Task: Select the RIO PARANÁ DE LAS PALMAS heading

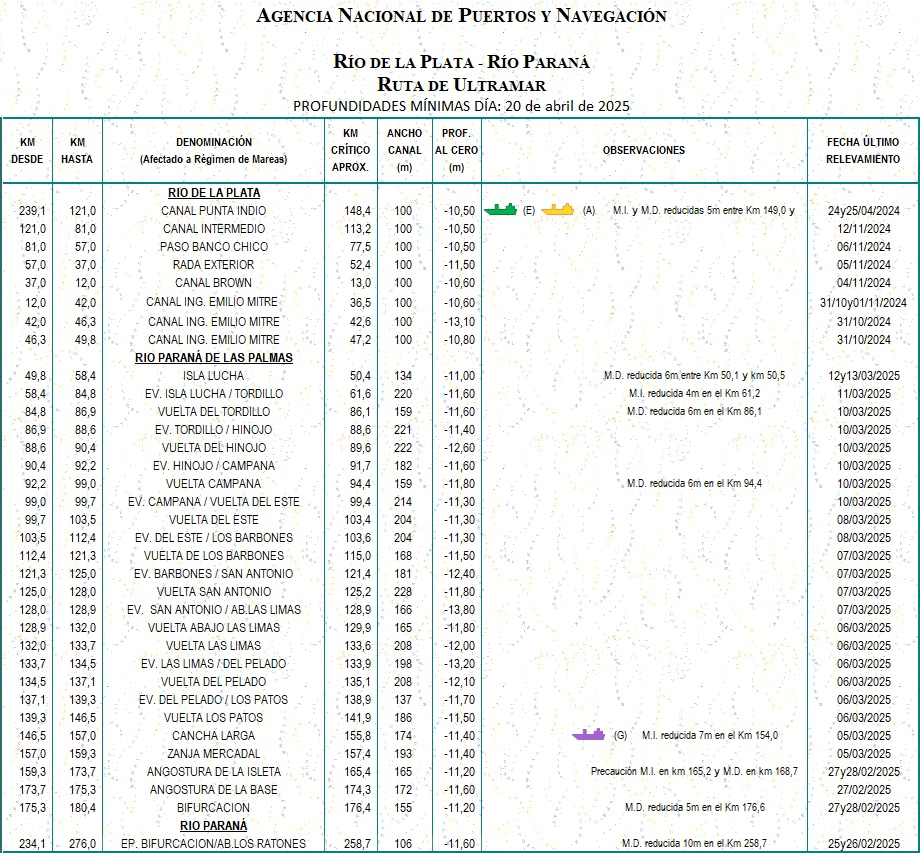Action: pos(214,357)
